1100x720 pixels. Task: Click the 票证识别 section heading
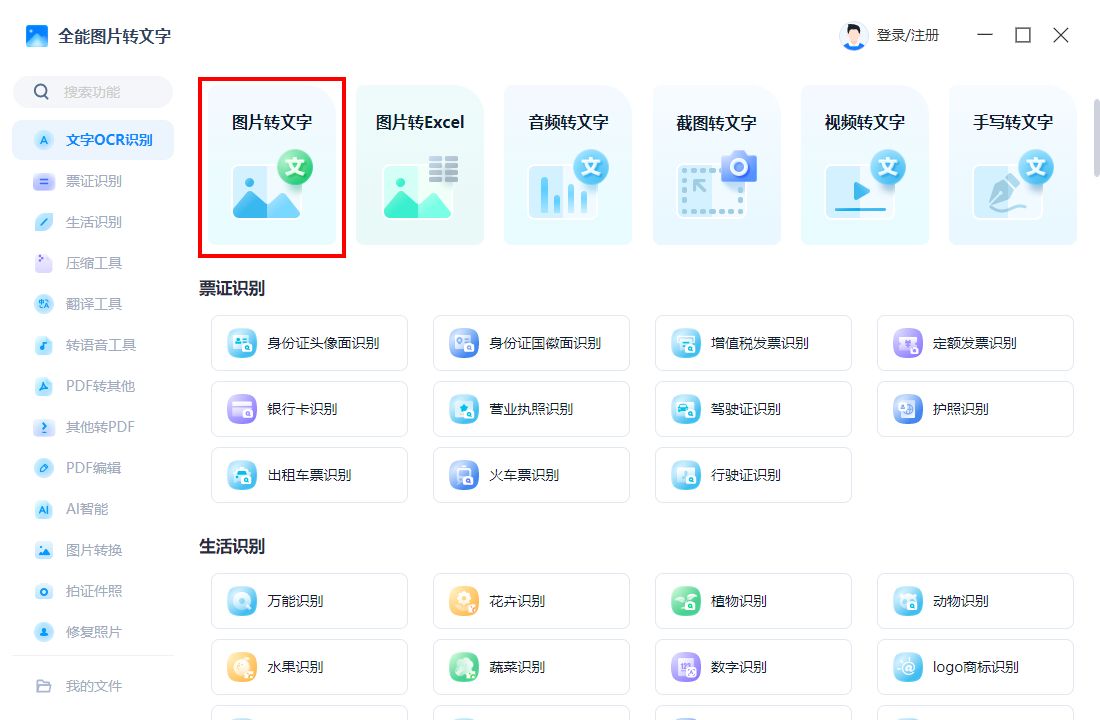(232, 288)
